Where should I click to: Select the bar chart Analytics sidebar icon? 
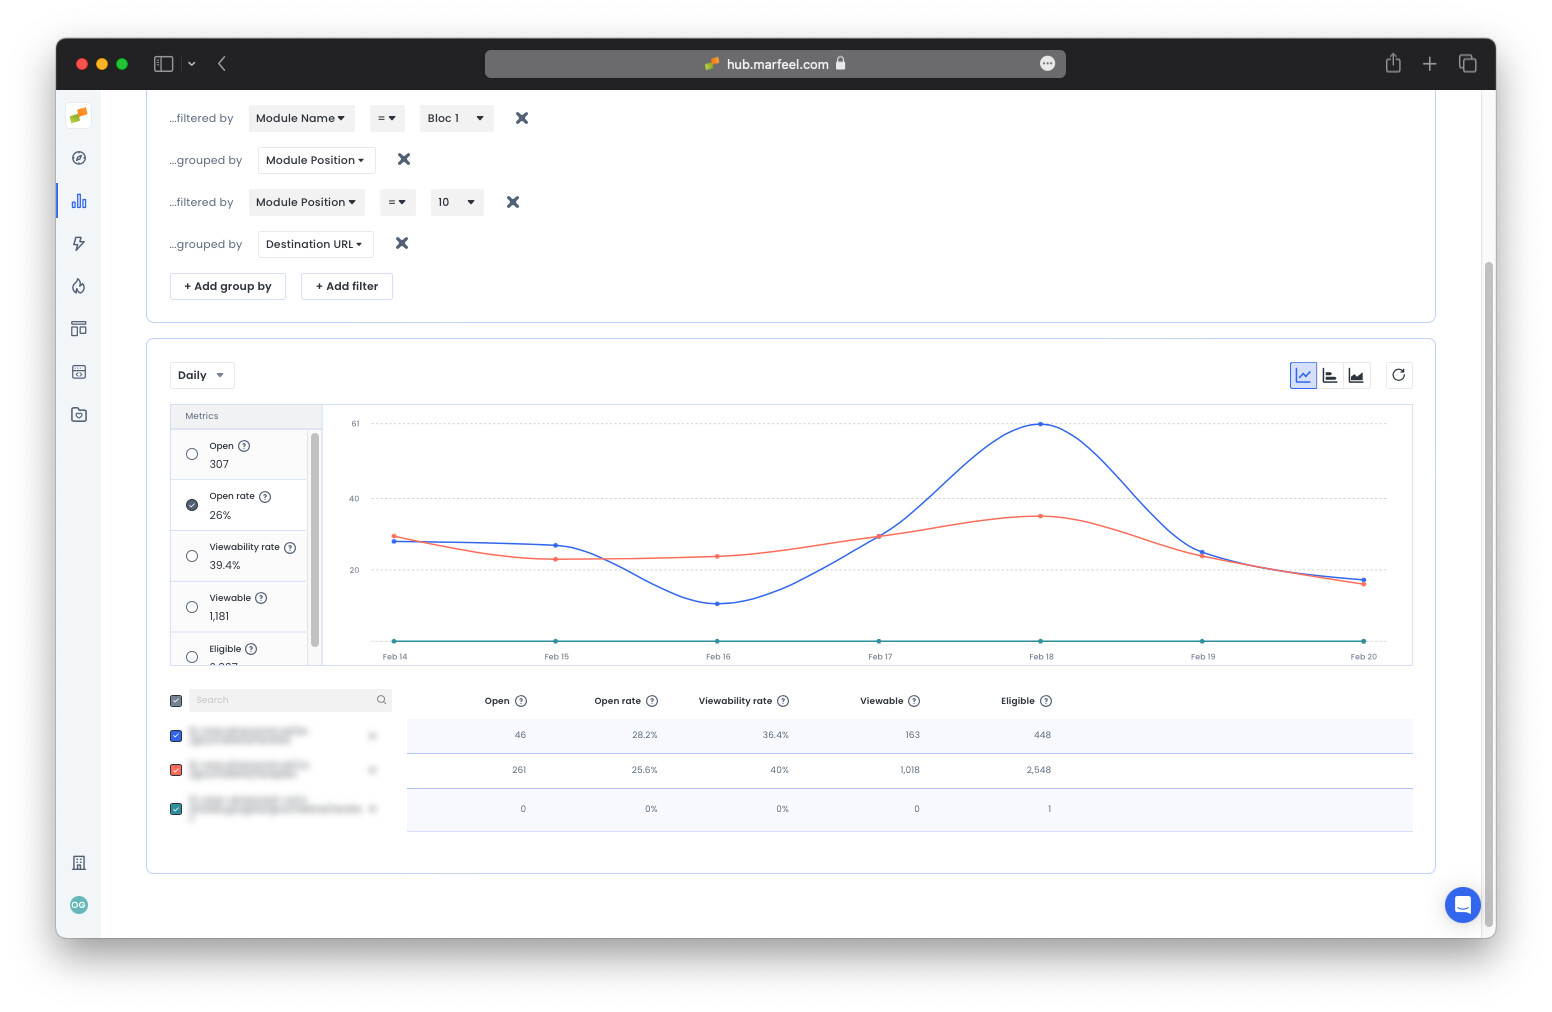click(x=78, y=200)
